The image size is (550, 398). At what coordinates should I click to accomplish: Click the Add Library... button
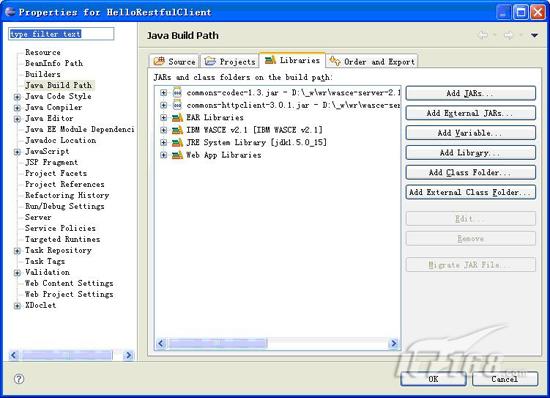click(x=470, y=153)
